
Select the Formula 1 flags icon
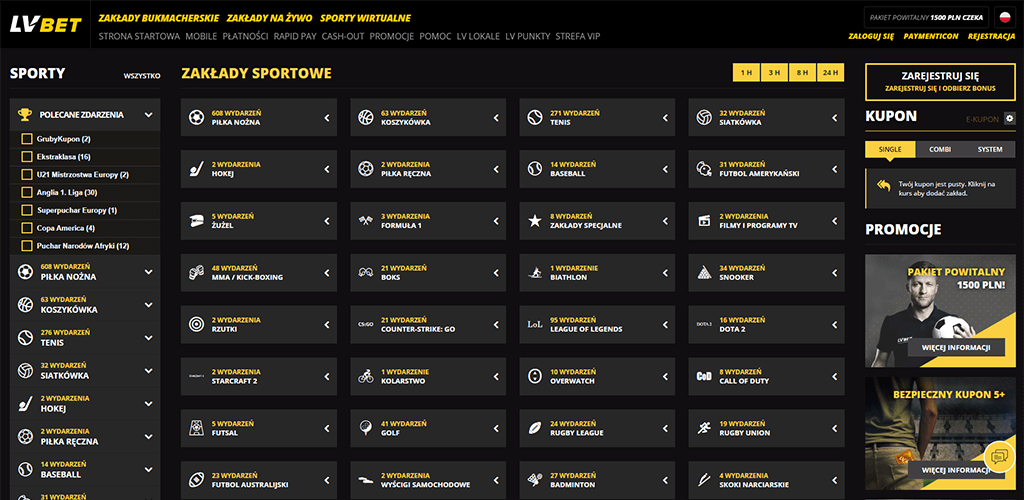pyautogui.click(x=366, y=220)
